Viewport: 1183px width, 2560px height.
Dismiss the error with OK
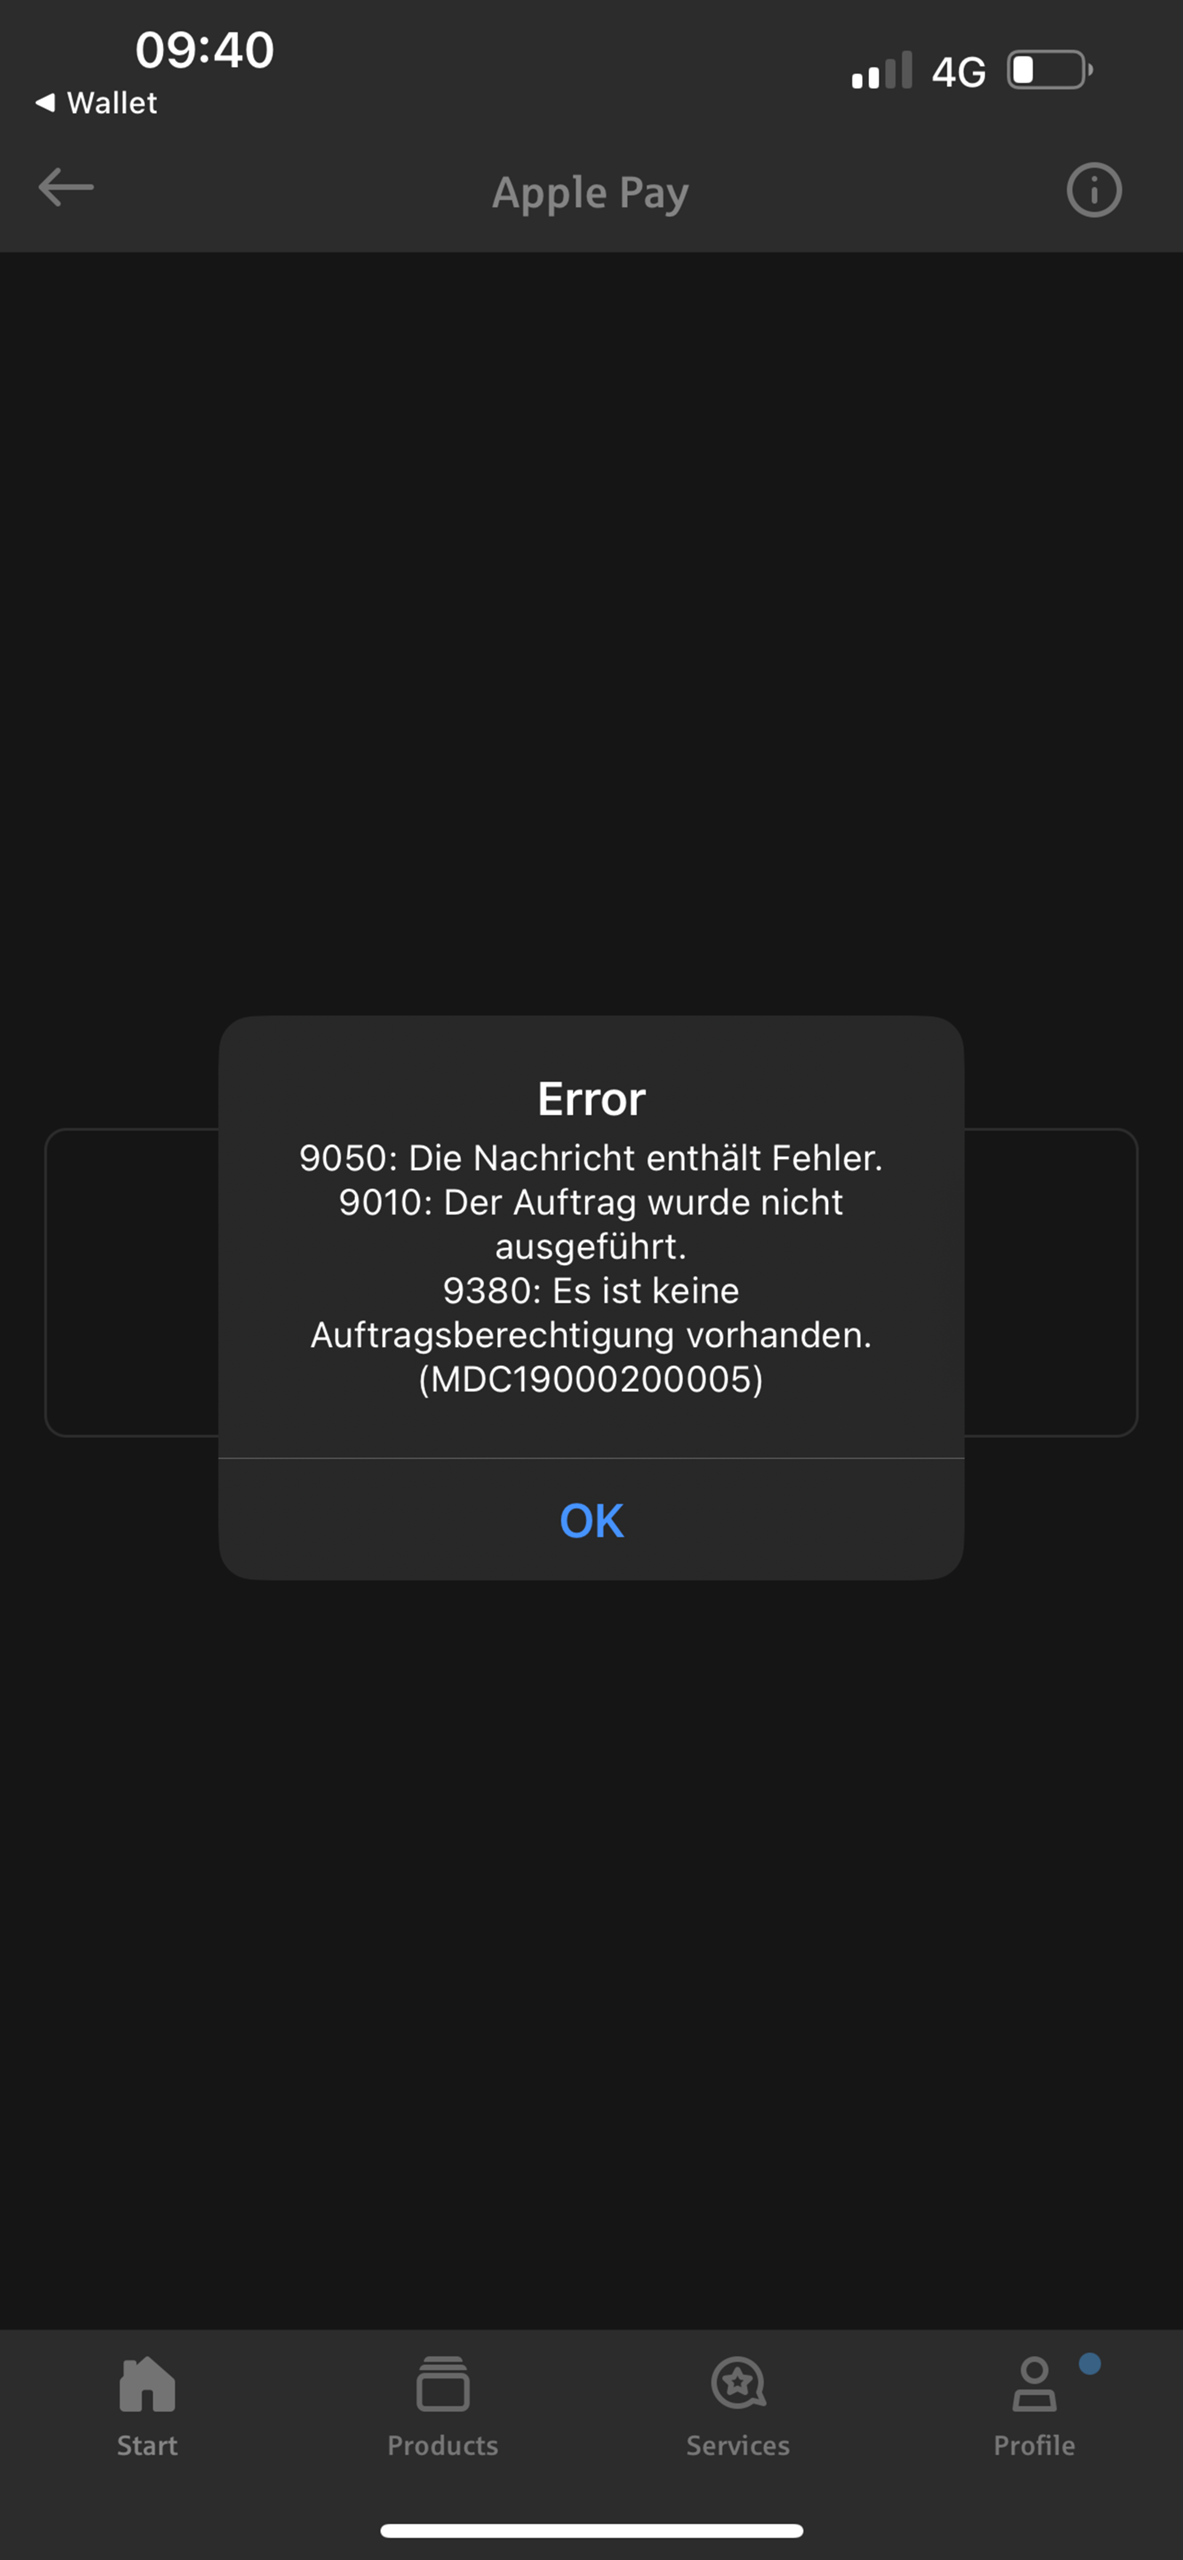[591, 1520]
